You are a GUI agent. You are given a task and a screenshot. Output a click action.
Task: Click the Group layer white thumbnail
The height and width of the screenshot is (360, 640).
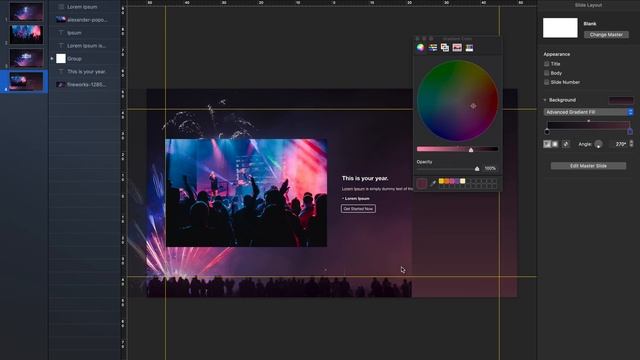tap(61, 59)
